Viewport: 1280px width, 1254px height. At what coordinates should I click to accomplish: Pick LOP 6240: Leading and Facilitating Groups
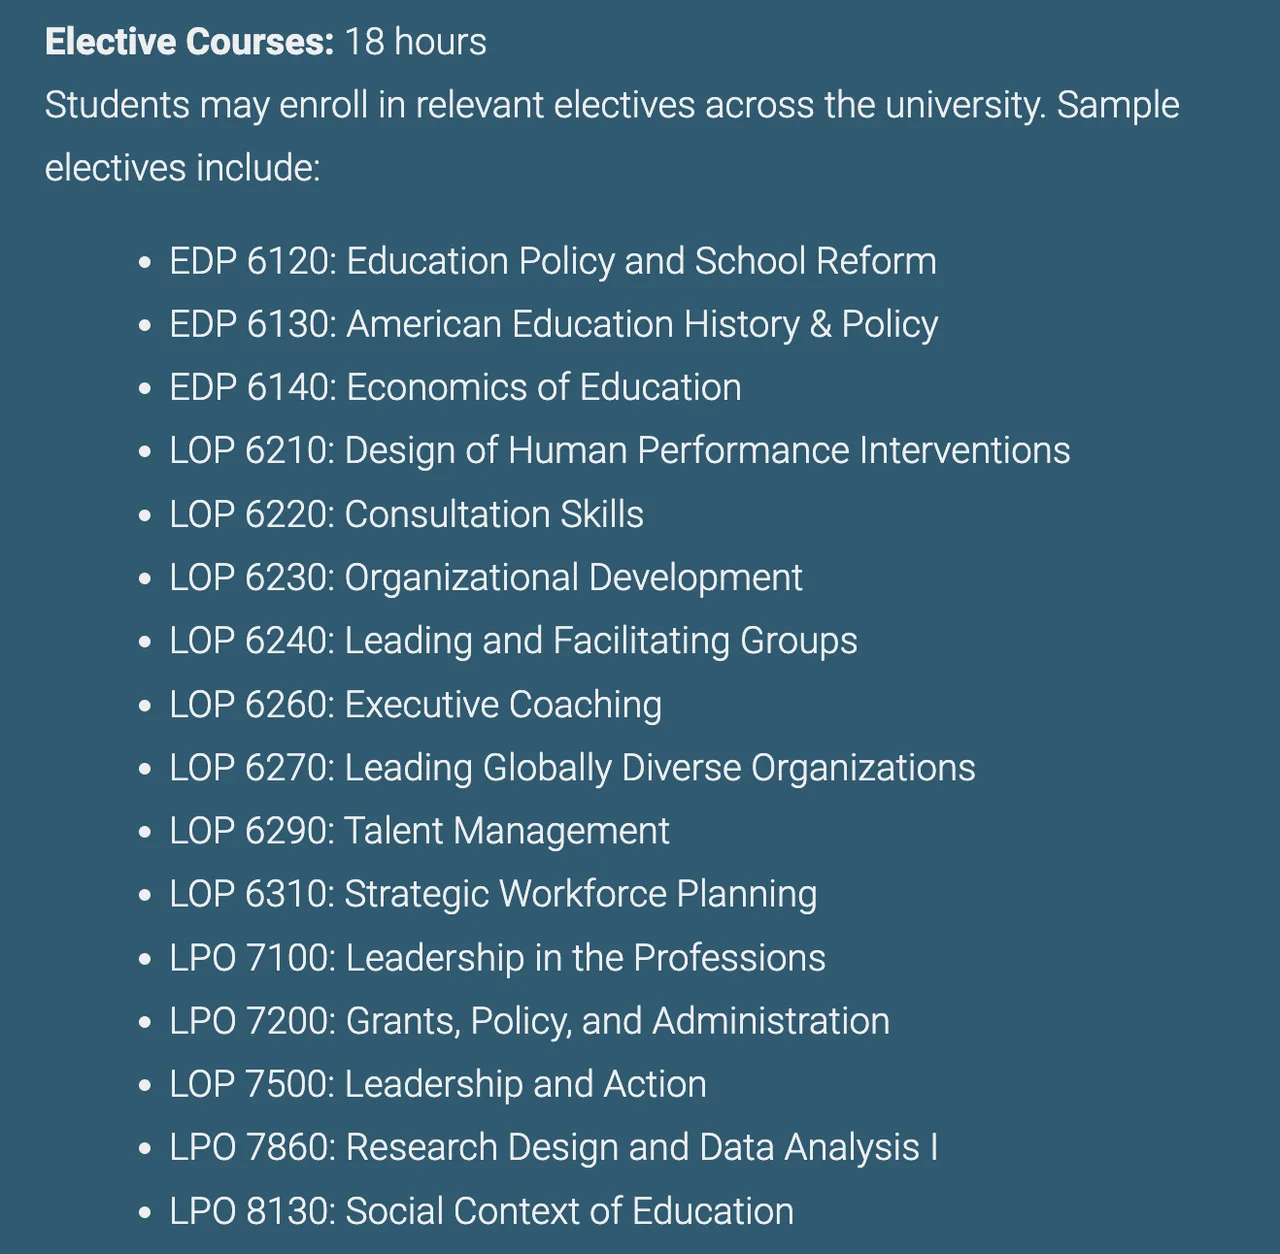pos(513,640)
